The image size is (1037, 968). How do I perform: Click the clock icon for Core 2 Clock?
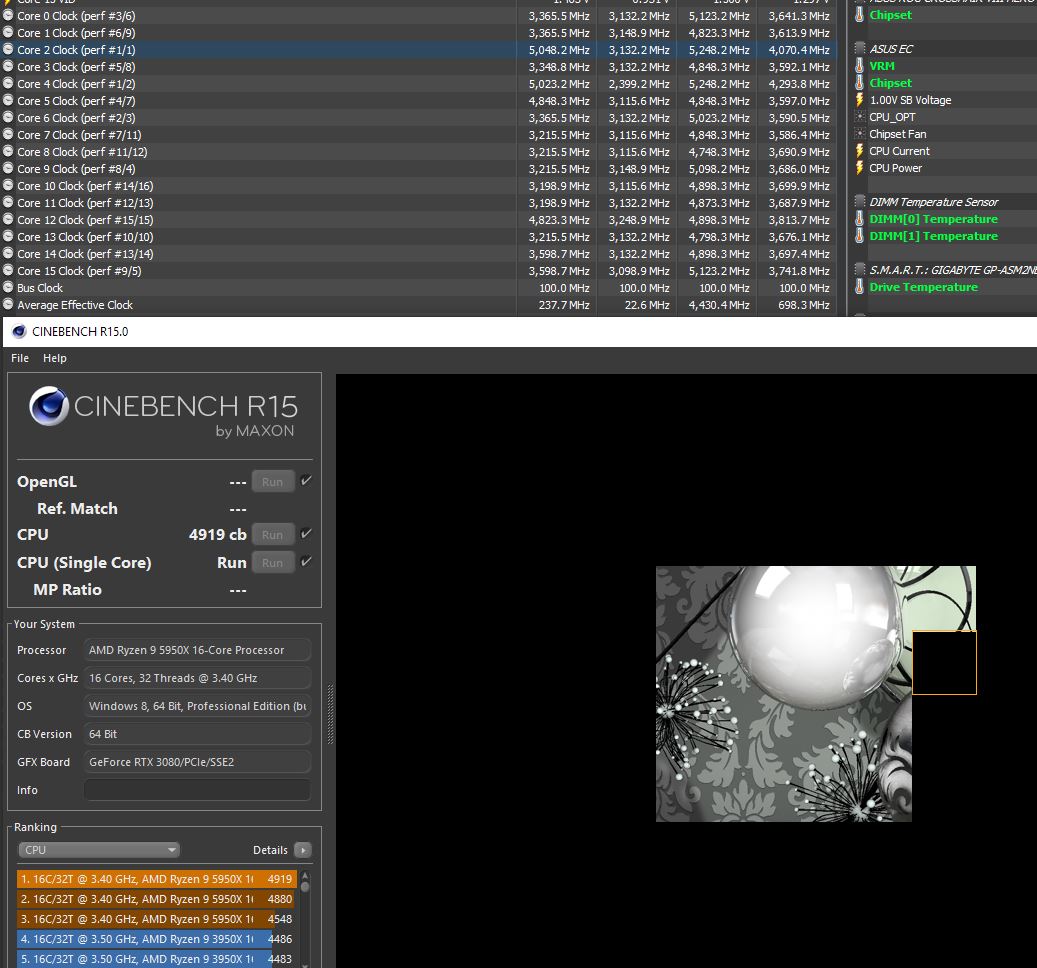point(8,50)
